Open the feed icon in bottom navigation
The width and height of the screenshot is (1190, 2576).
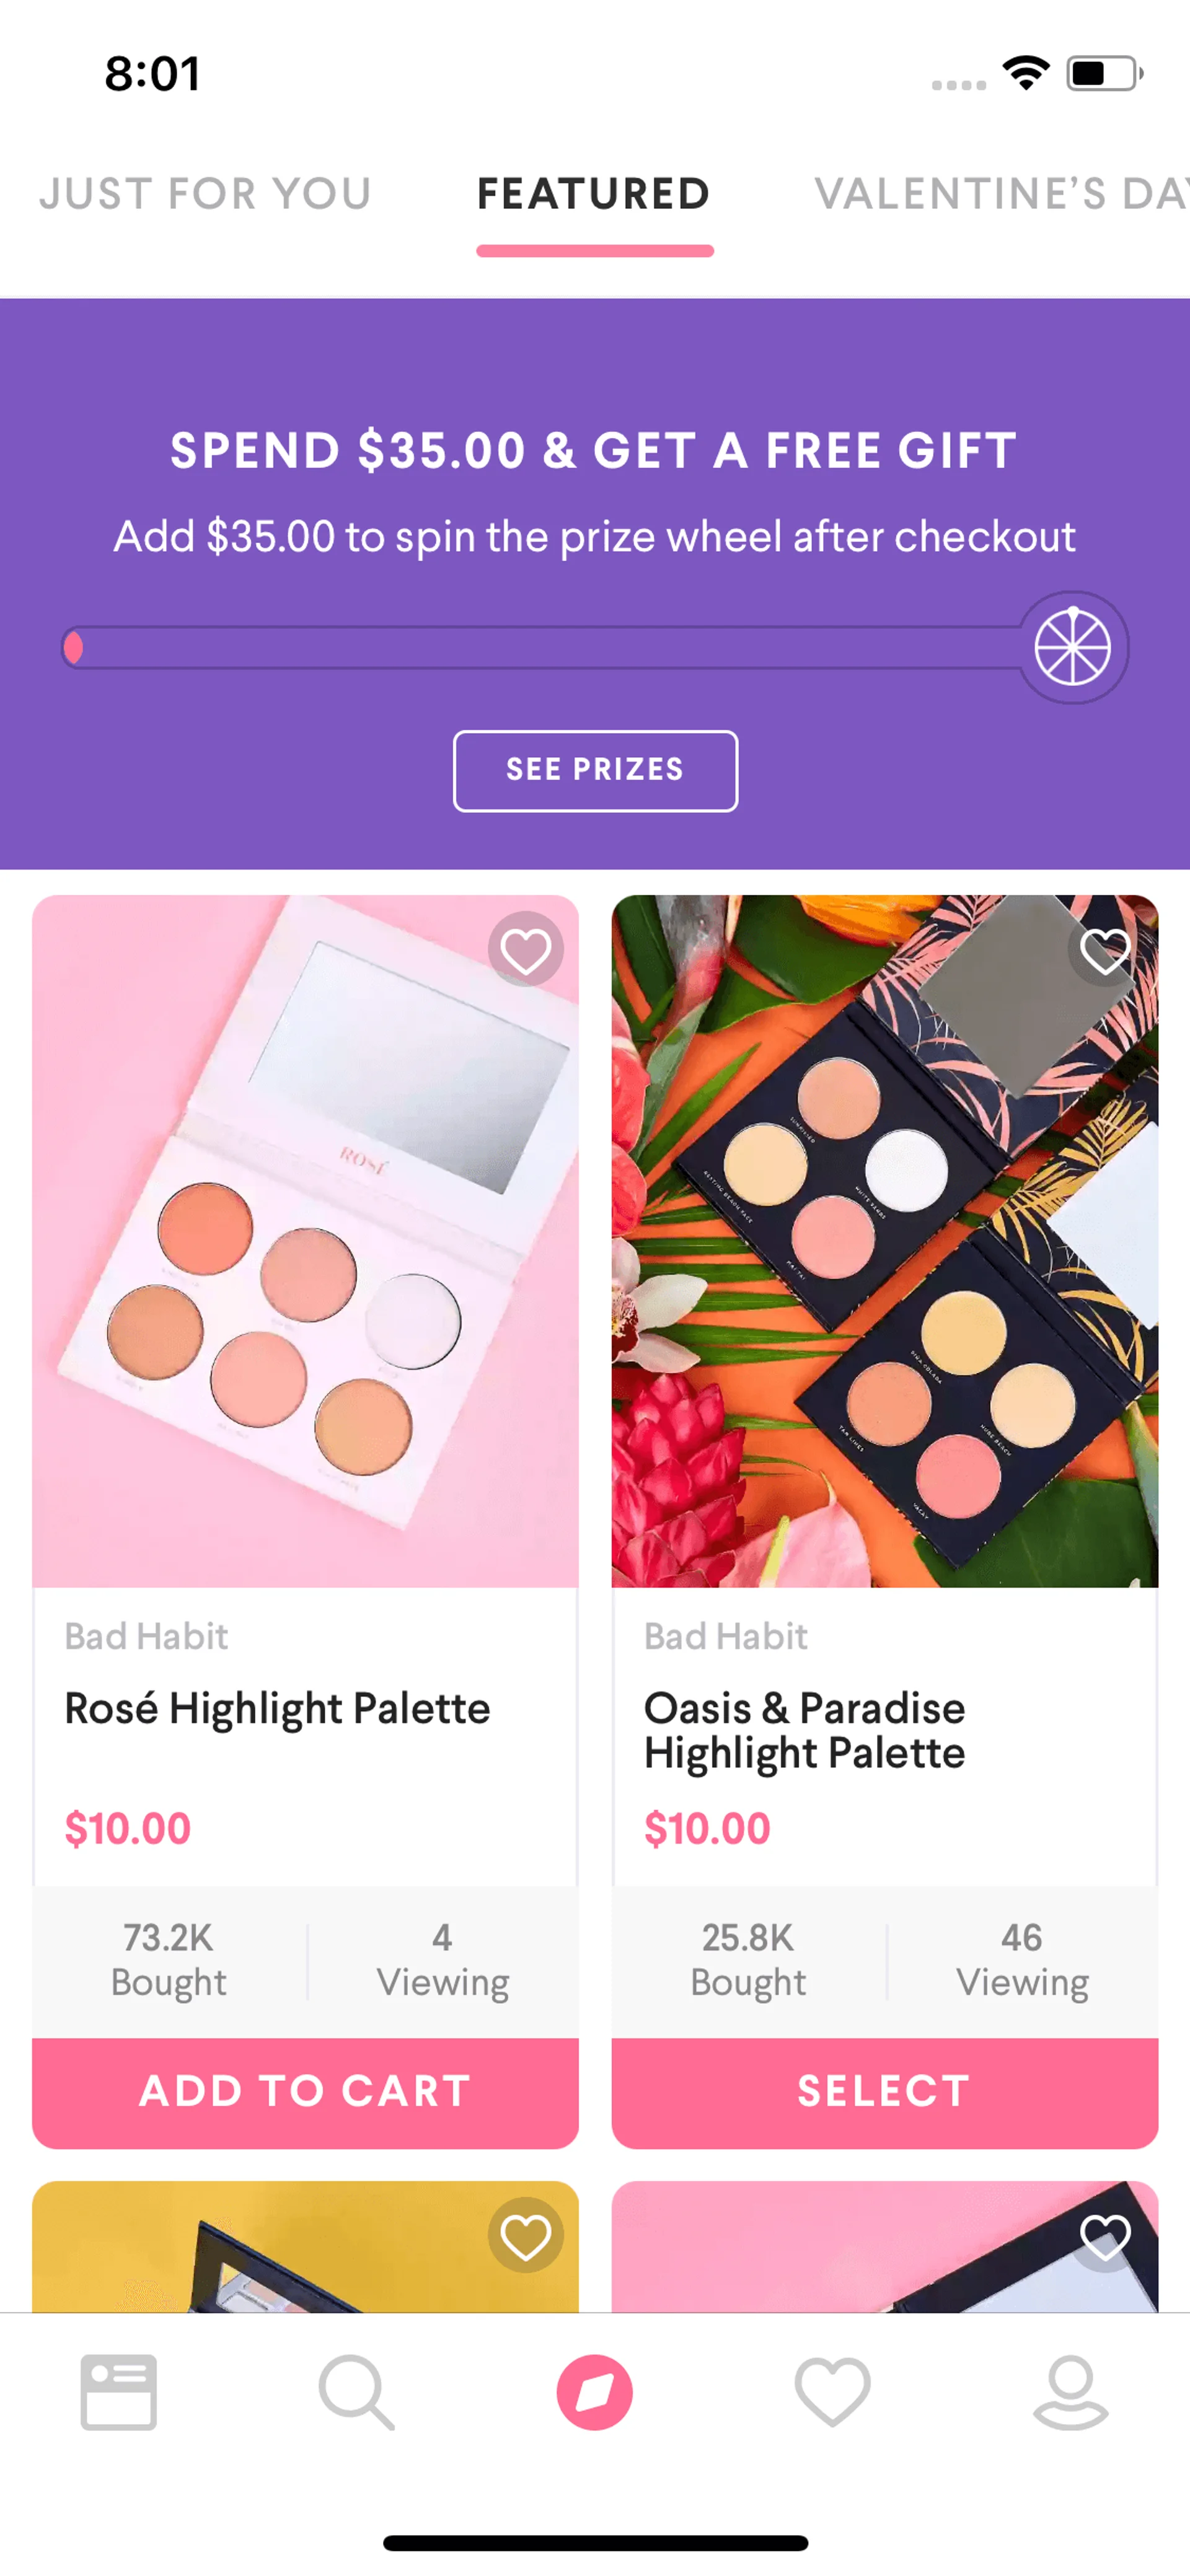(118, 2391)
